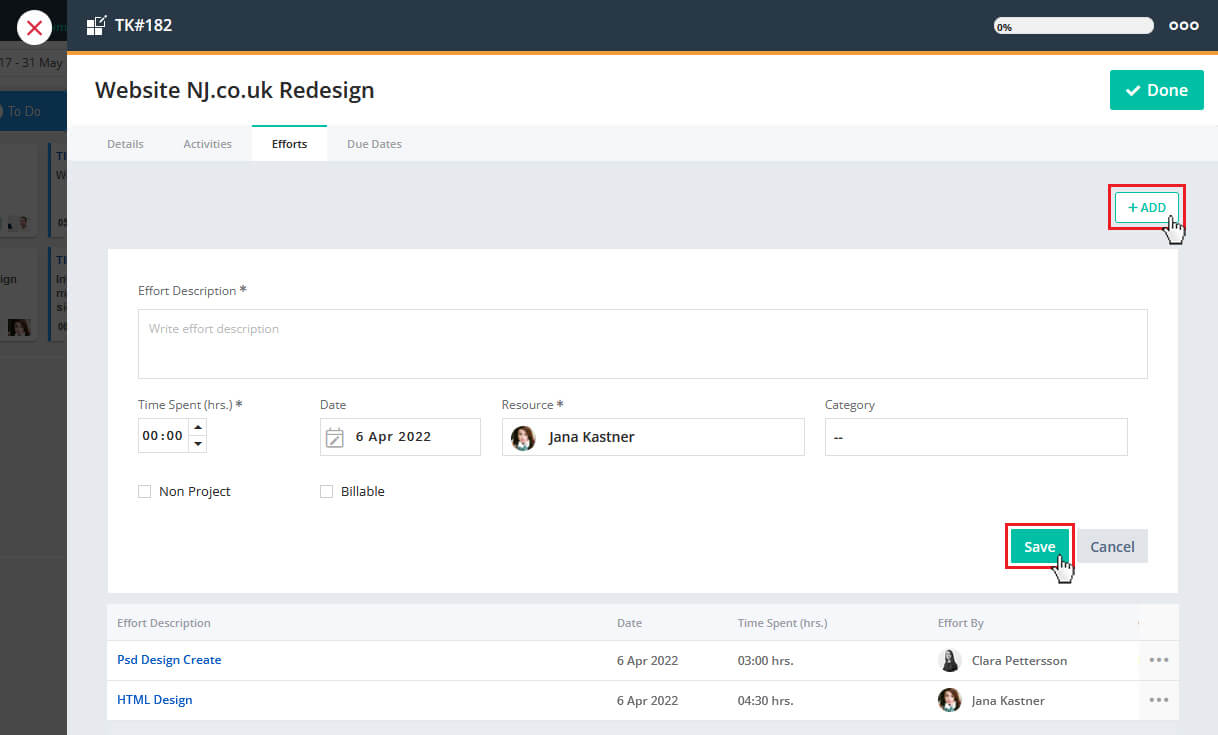Image resolution: width=1218 pixels, height=735 pixels.
Task: Click the Effort By column header
Action: (960, 623)
